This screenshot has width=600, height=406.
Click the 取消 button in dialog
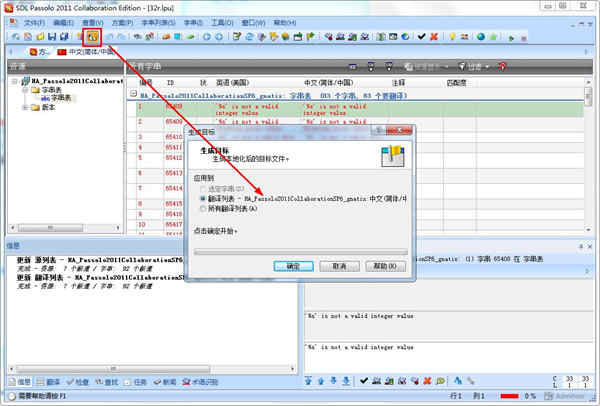point(340,266)
